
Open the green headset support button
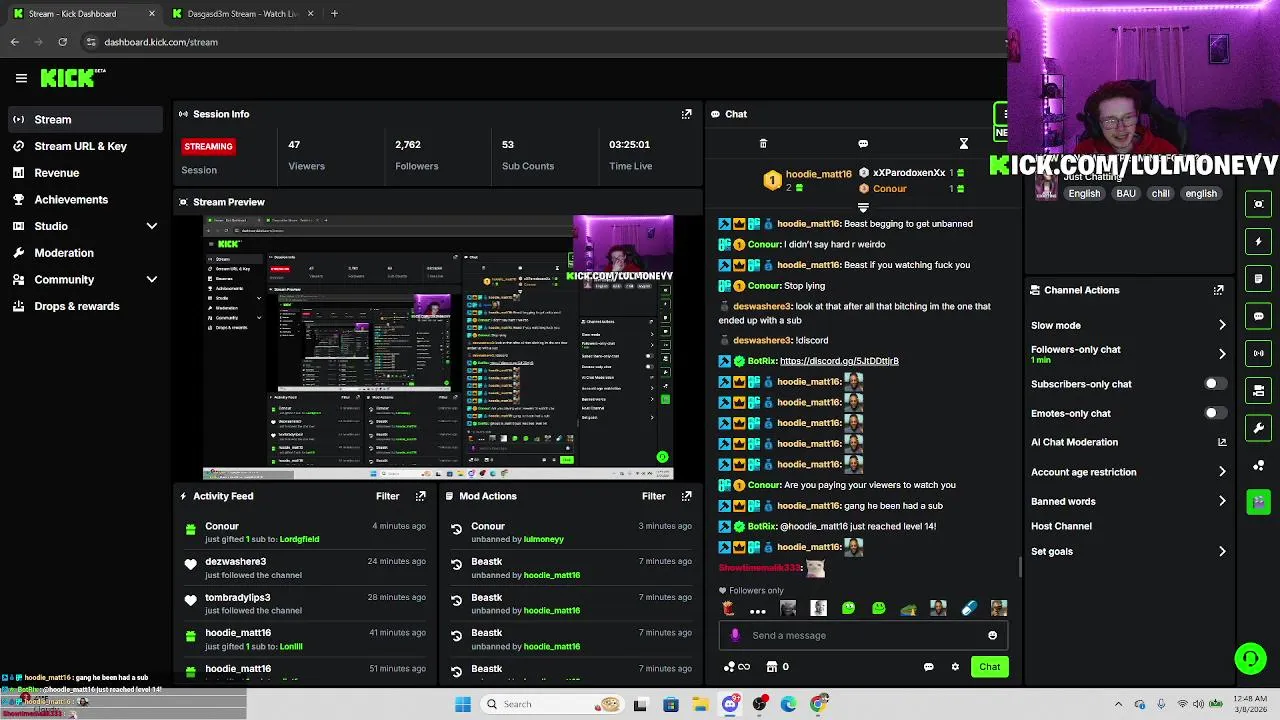coord(1250,658)
